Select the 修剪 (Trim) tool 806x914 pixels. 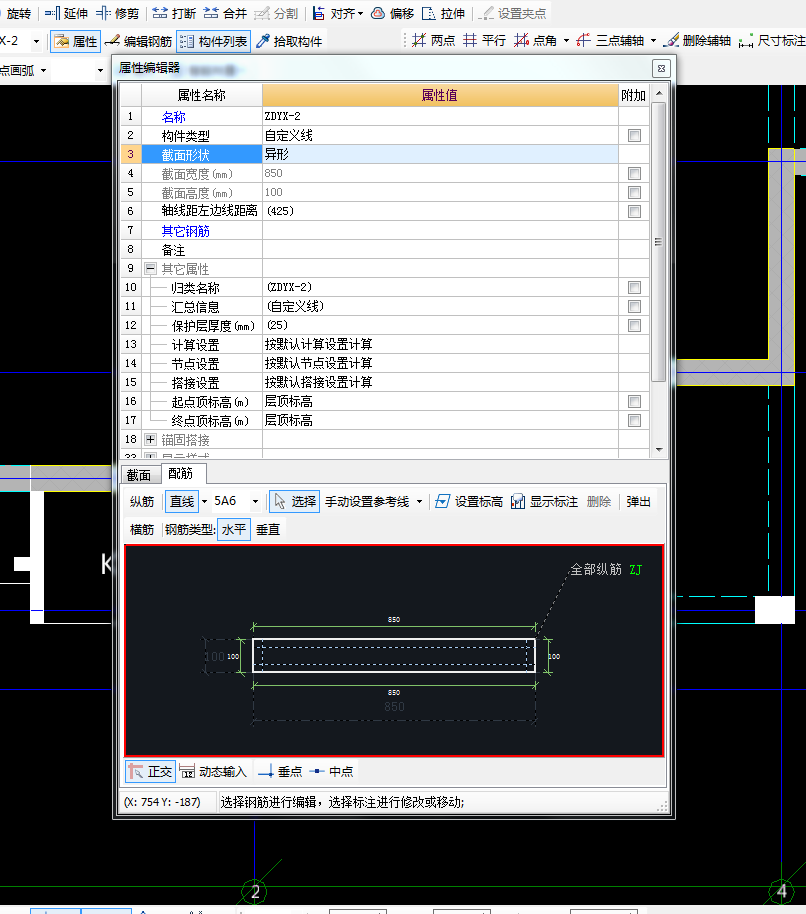point(118,13)
